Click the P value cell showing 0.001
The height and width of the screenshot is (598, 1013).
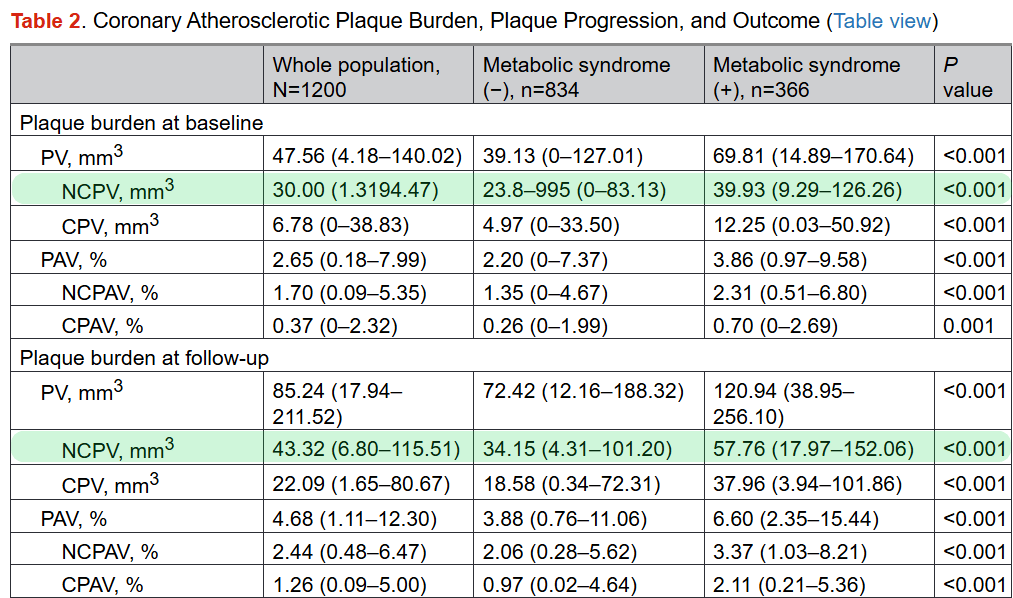[969, 325]
